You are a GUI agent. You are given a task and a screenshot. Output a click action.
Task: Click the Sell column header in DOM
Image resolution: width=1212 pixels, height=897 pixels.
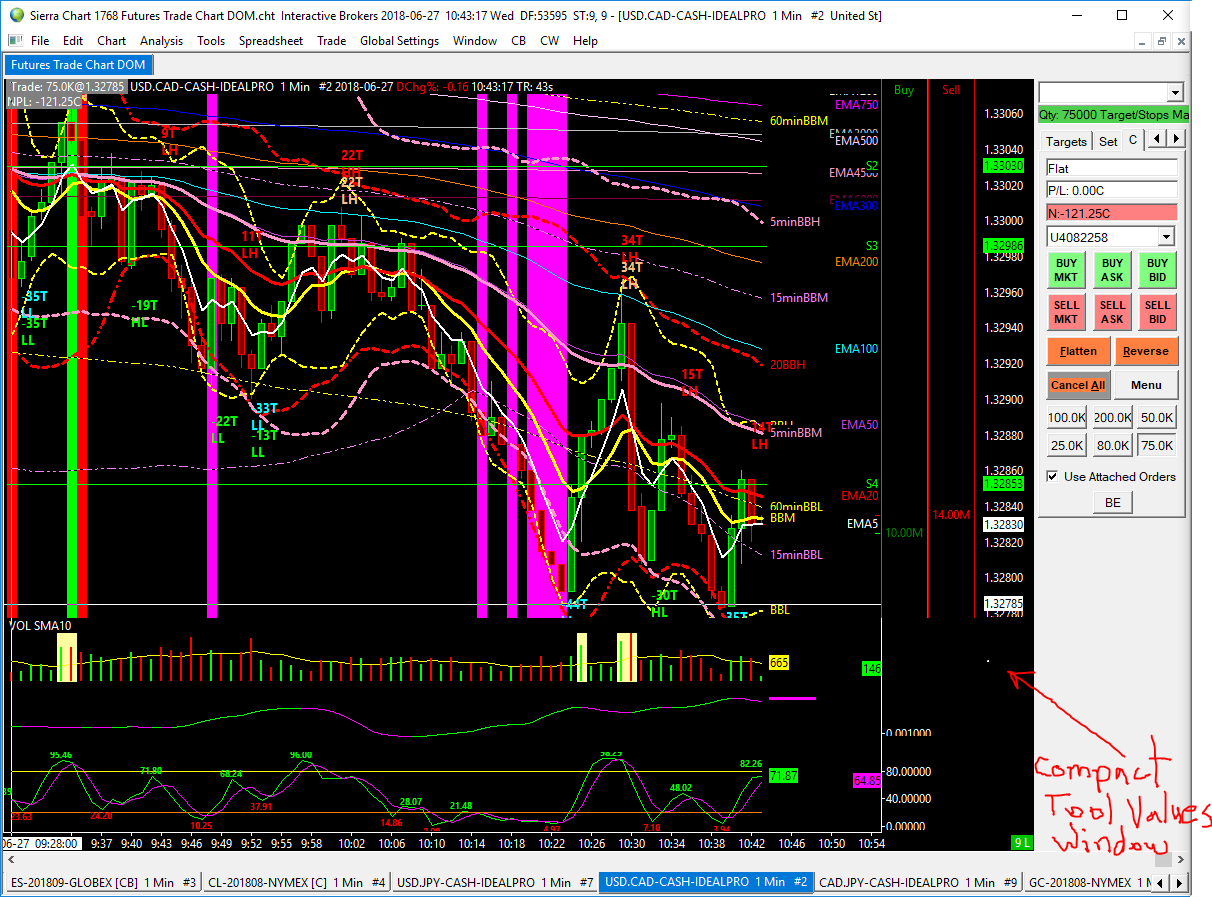(951, 90)
